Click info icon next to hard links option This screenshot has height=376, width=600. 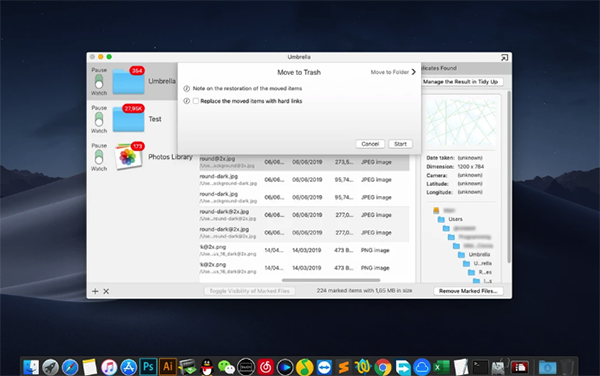[x=186, y=101]
